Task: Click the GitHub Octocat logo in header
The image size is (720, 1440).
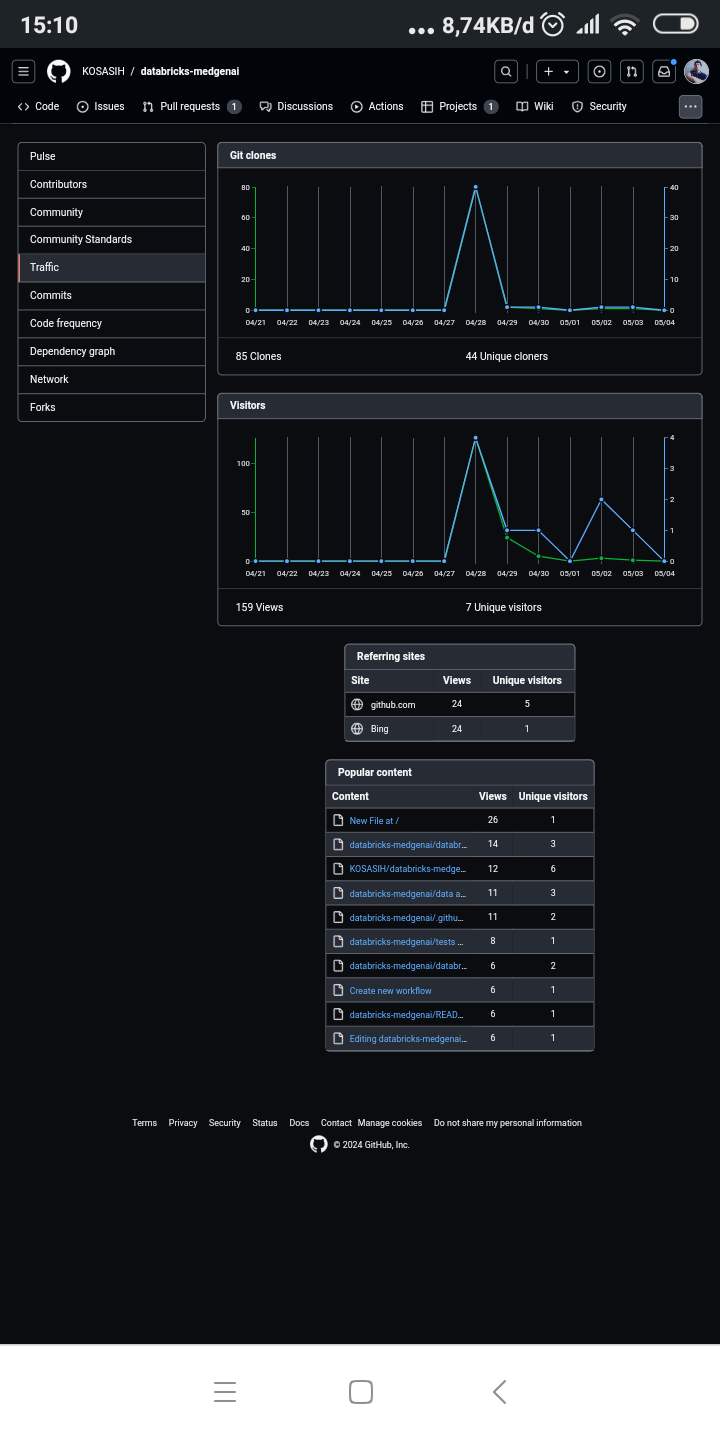Action: pos(59,71)
